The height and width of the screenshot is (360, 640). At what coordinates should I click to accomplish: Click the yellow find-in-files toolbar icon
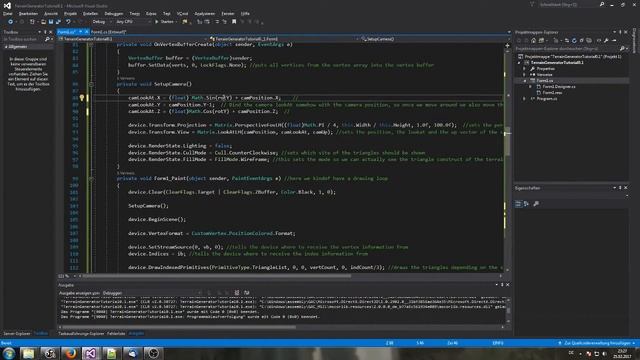pyautogui.click(x=185, y=22)
